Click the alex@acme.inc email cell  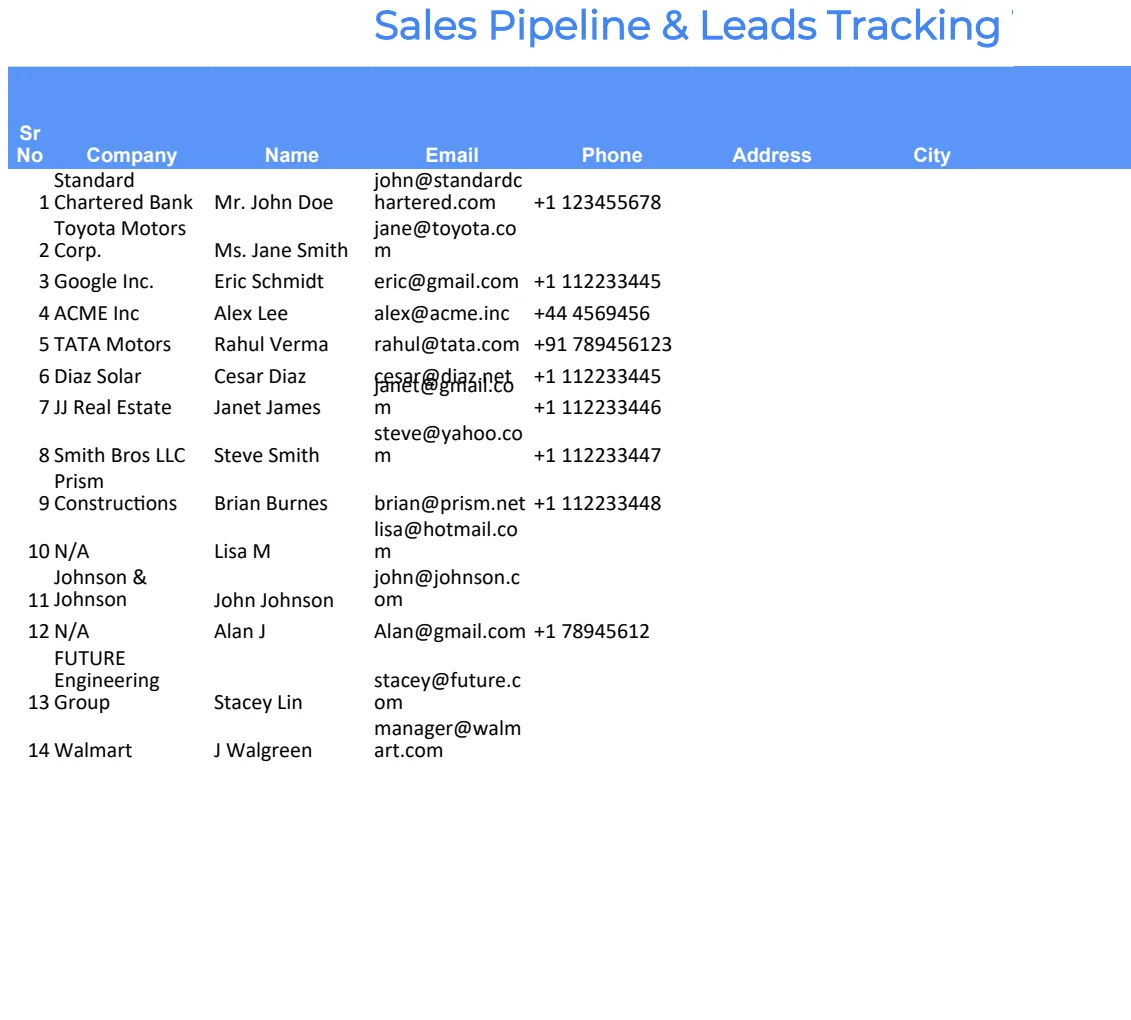(x=441, y=313)
